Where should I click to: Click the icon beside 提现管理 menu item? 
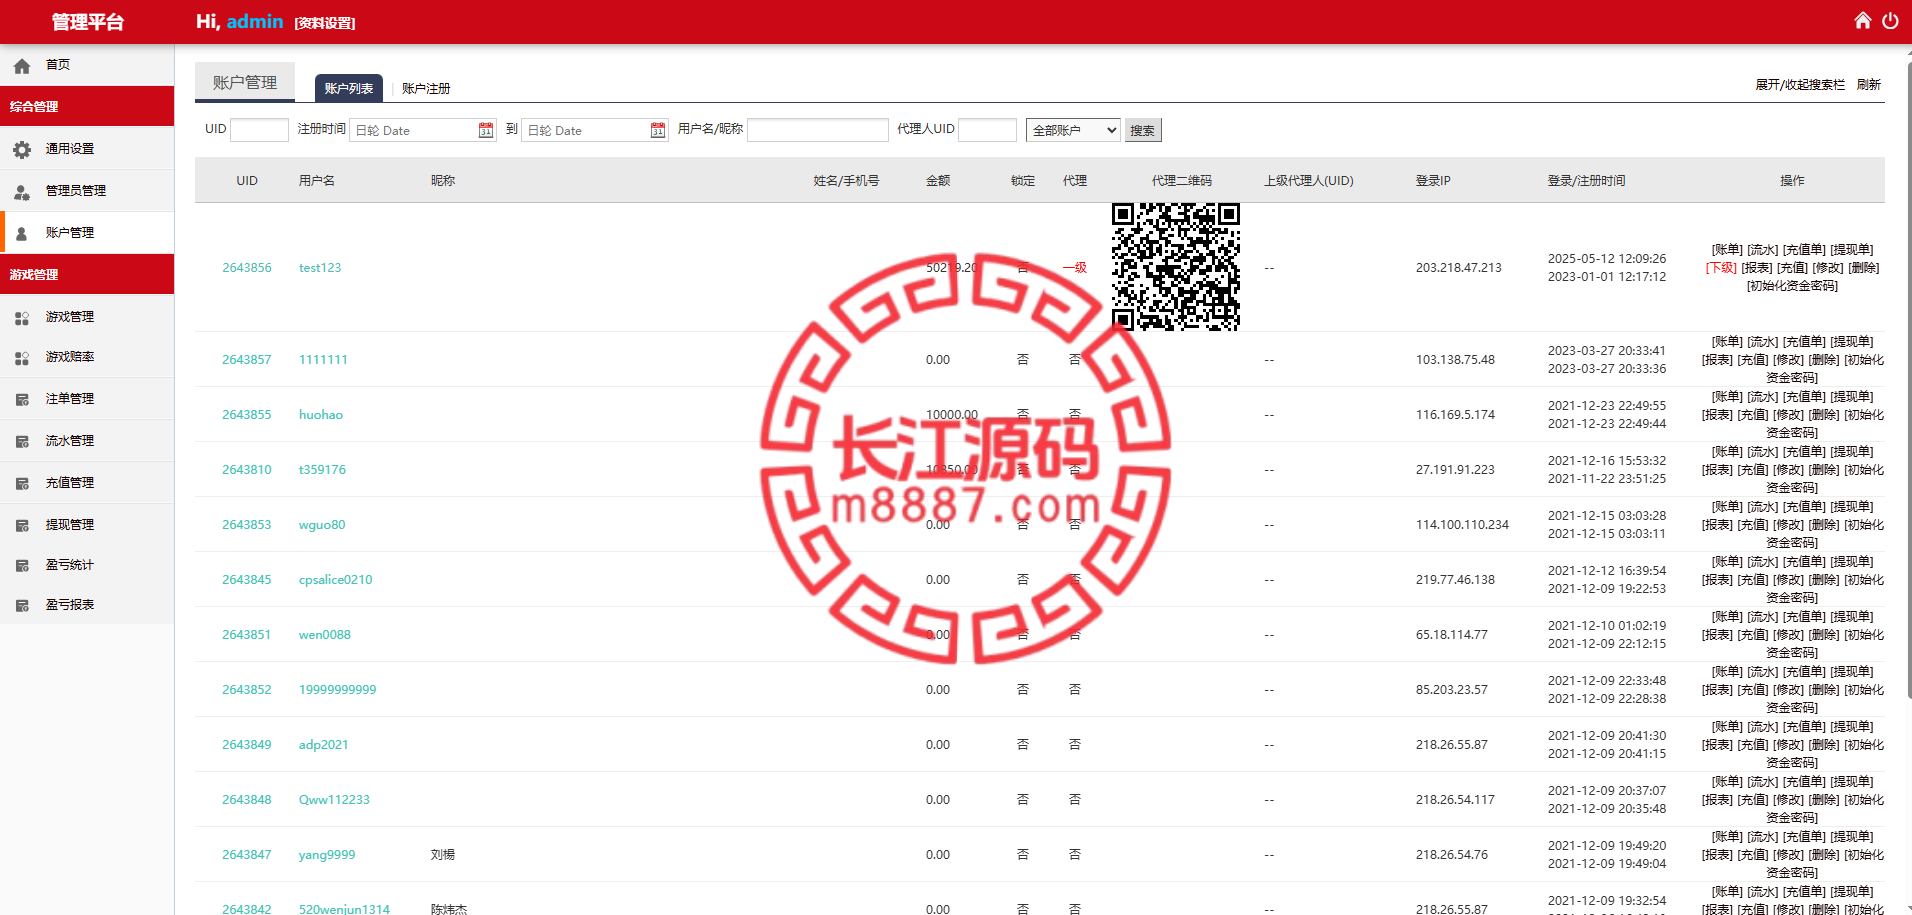pos(22,526)
